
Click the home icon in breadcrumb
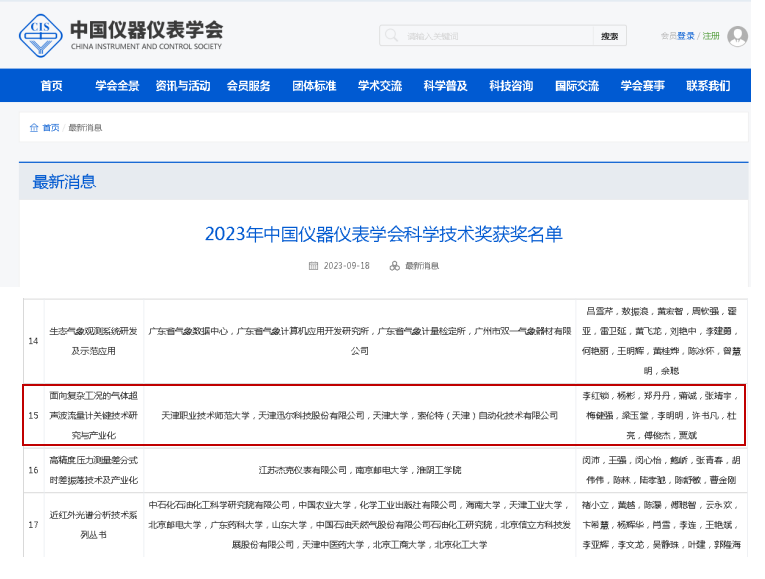pyautogui.click(x=34, y=128)
